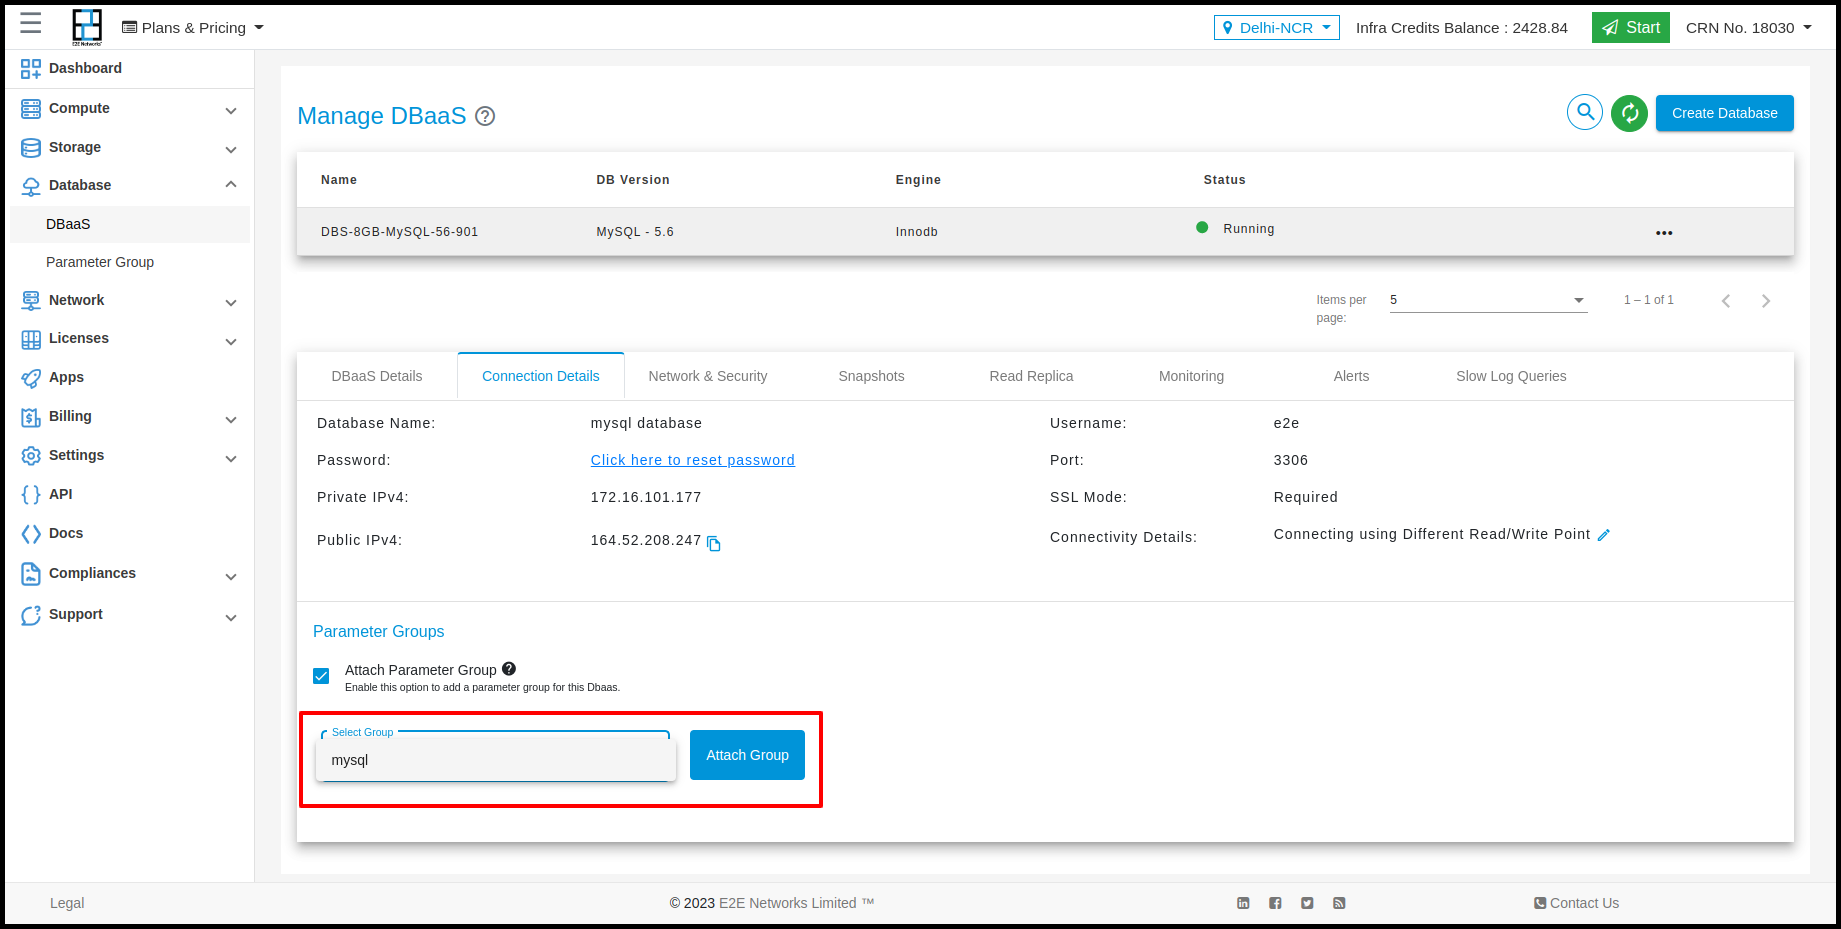Uncheck Attach Parameter Group checkbox
This screenshot has width=1841, height=929.
[321, 676]
